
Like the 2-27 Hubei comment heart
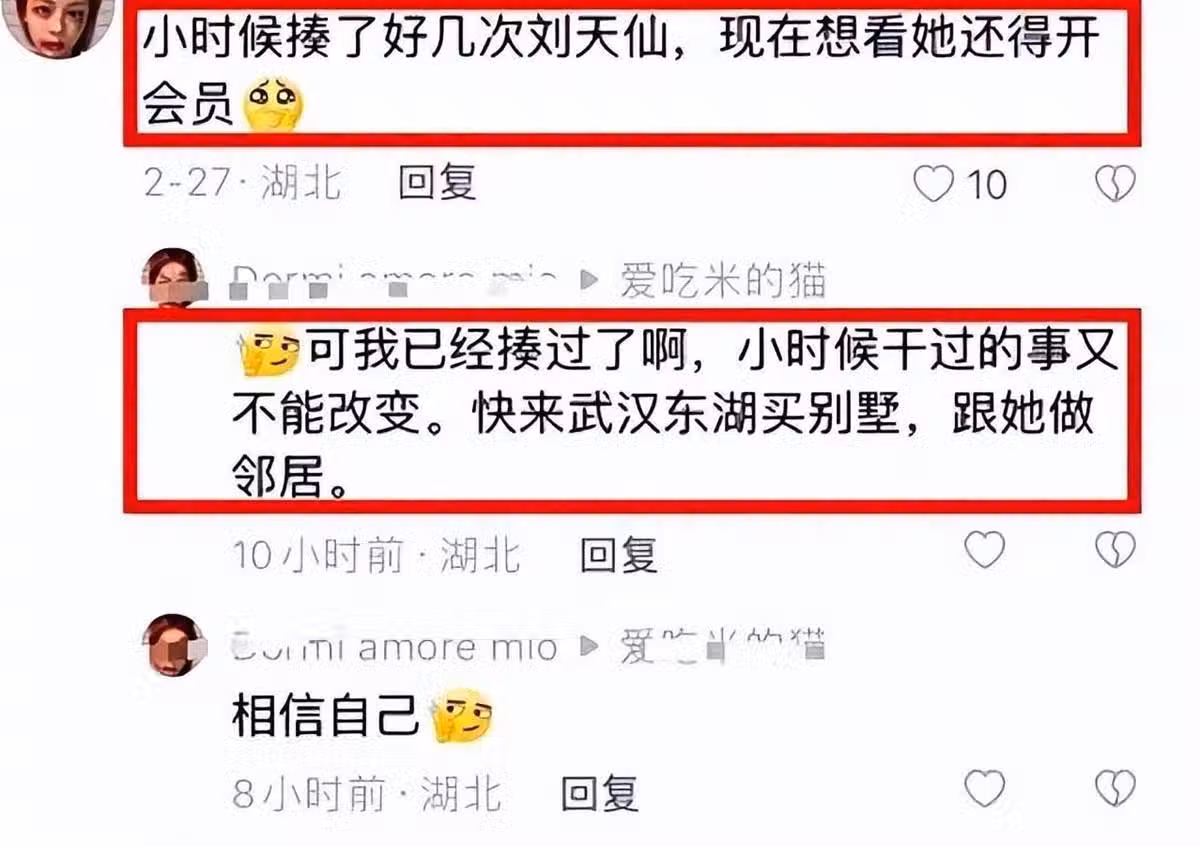click(x=933, y=184)
